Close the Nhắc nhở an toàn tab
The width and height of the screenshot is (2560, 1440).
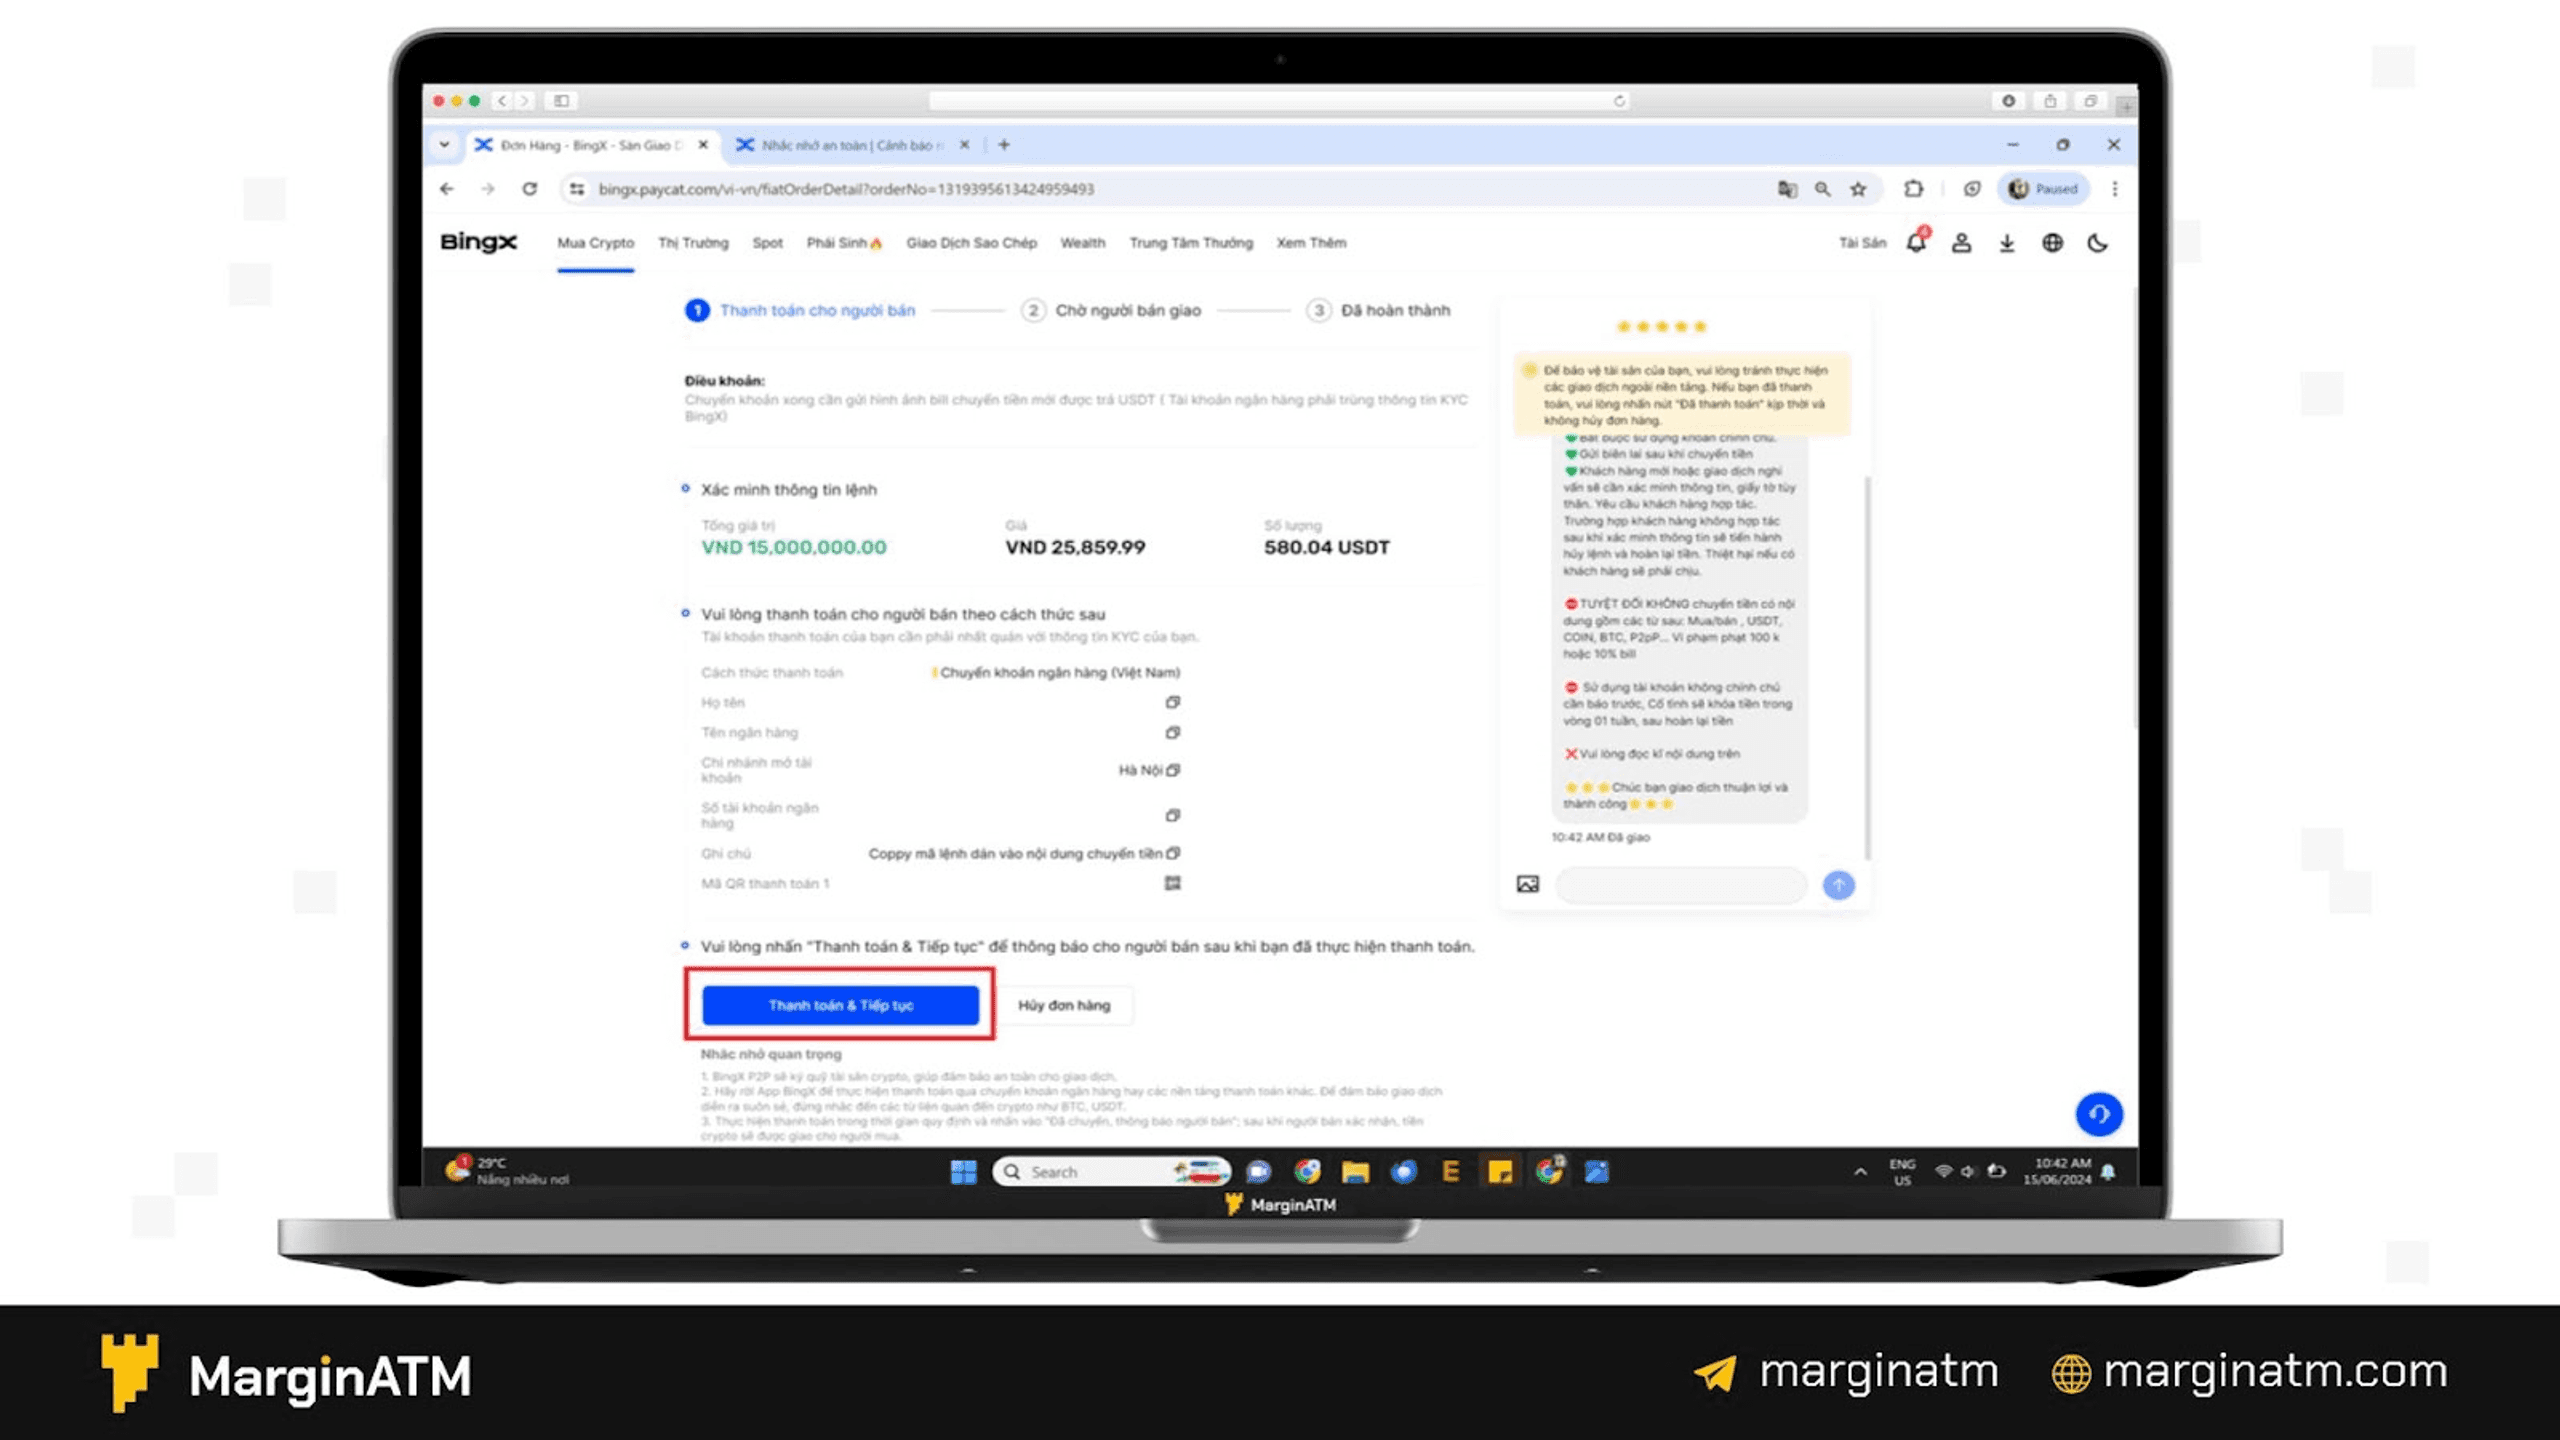pyautogui.click(x=964, y=145)
